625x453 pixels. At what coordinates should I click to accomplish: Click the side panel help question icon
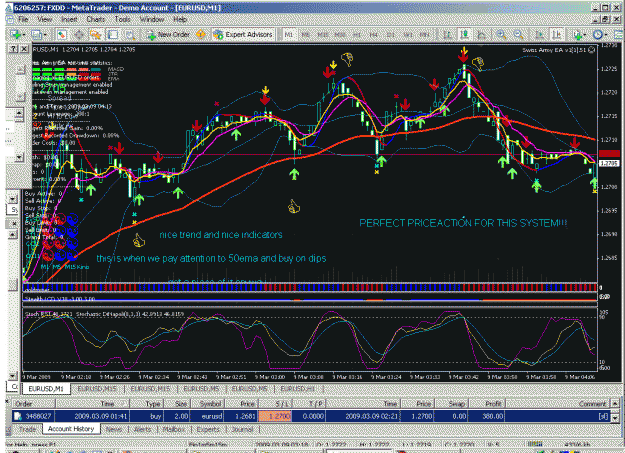click(13, 49)
